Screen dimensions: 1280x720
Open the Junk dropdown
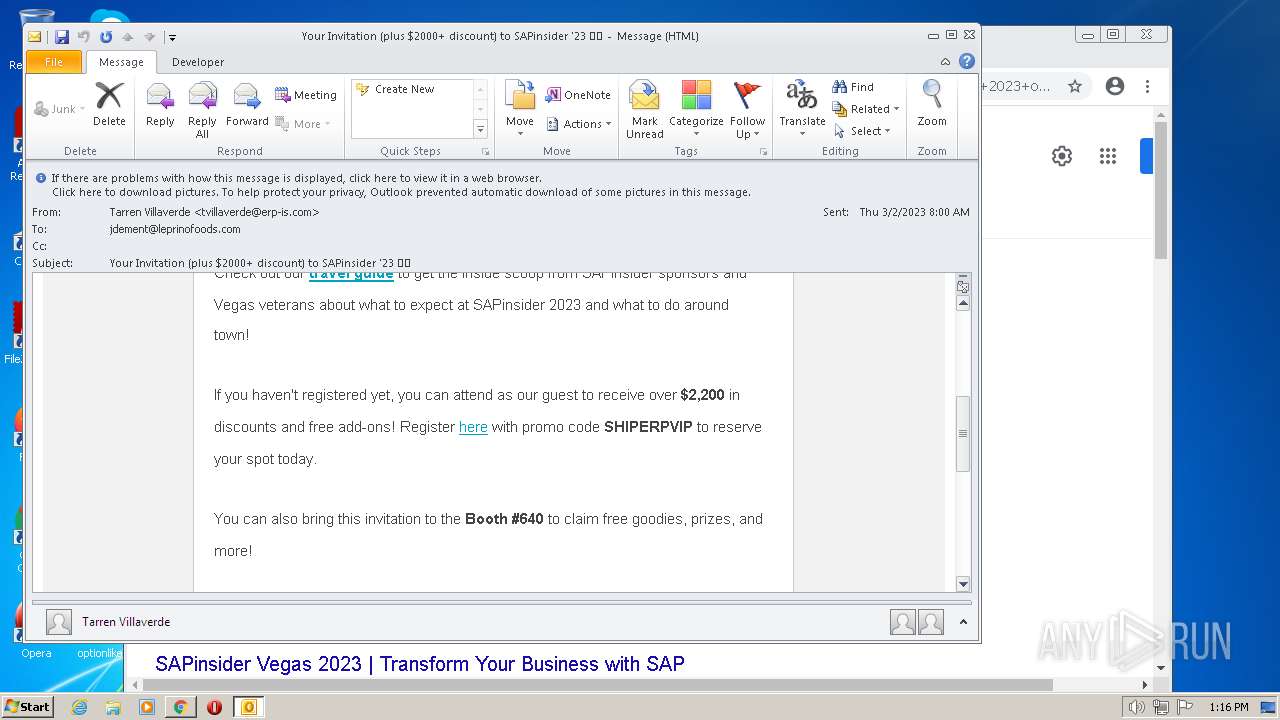pyautogui.click(x=59, y=109)
